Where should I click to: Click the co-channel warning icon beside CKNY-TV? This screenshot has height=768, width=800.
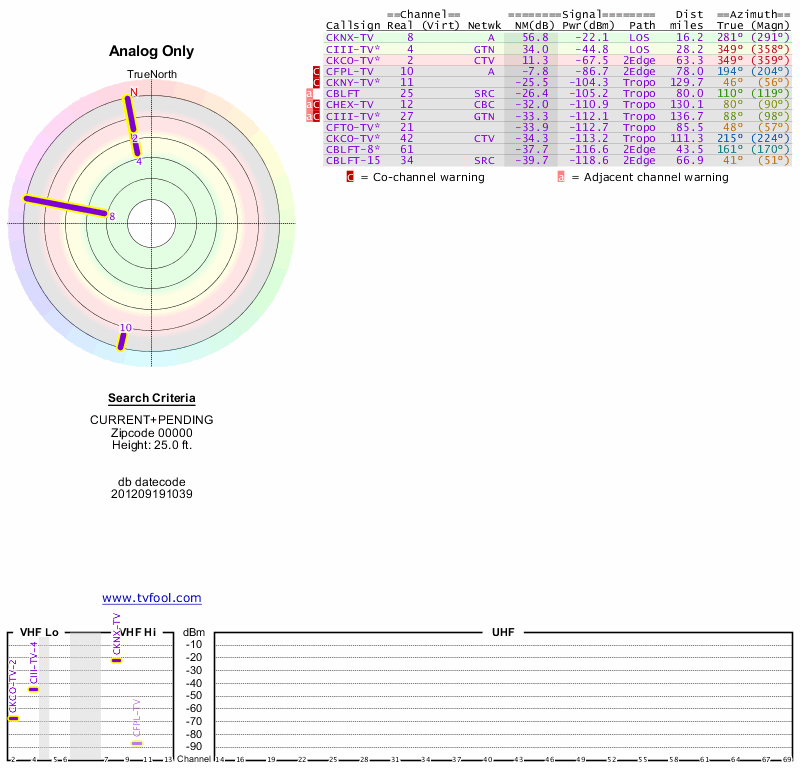pos(317,83)
